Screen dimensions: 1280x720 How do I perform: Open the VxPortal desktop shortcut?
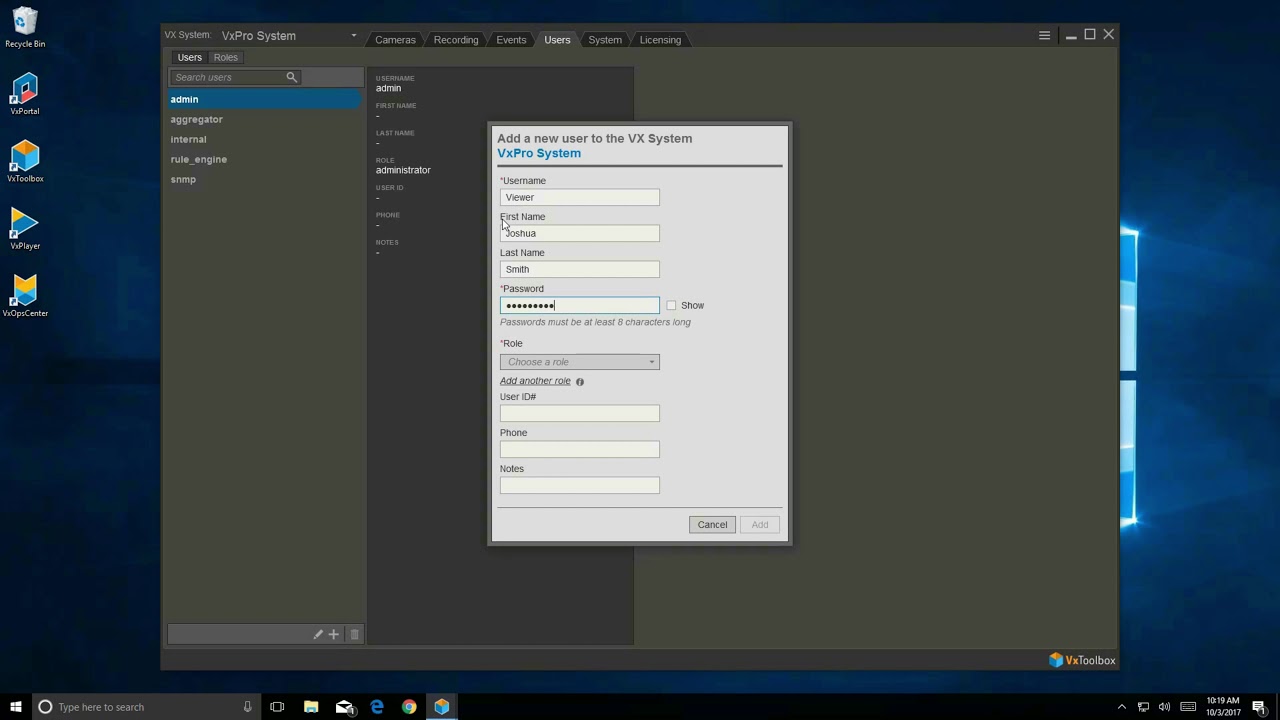tap(25, 95)
